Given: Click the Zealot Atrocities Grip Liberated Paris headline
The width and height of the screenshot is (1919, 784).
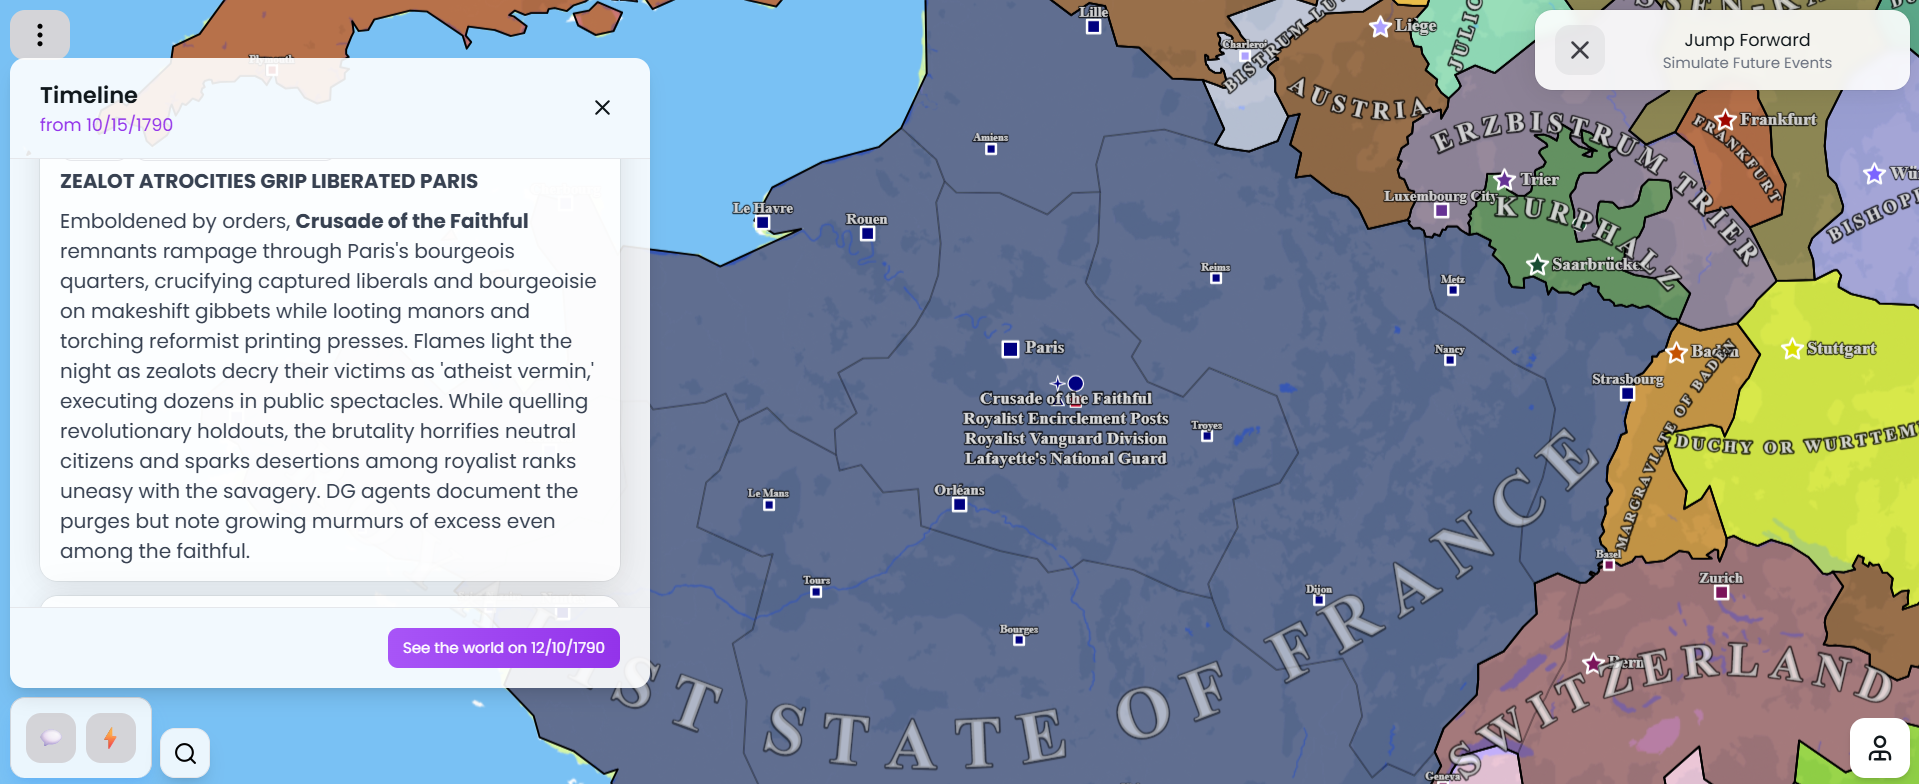Looking at the screenshot, I should (269, 181).
